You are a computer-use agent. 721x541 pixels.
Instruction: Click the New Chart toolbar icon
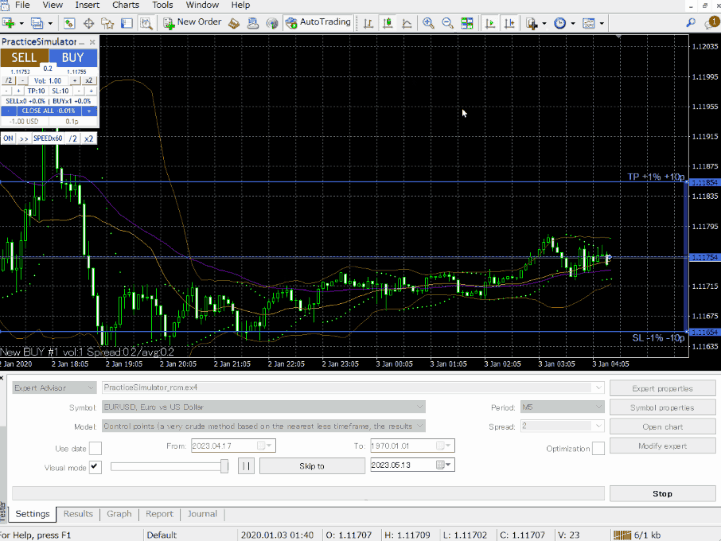click(8, 23)
